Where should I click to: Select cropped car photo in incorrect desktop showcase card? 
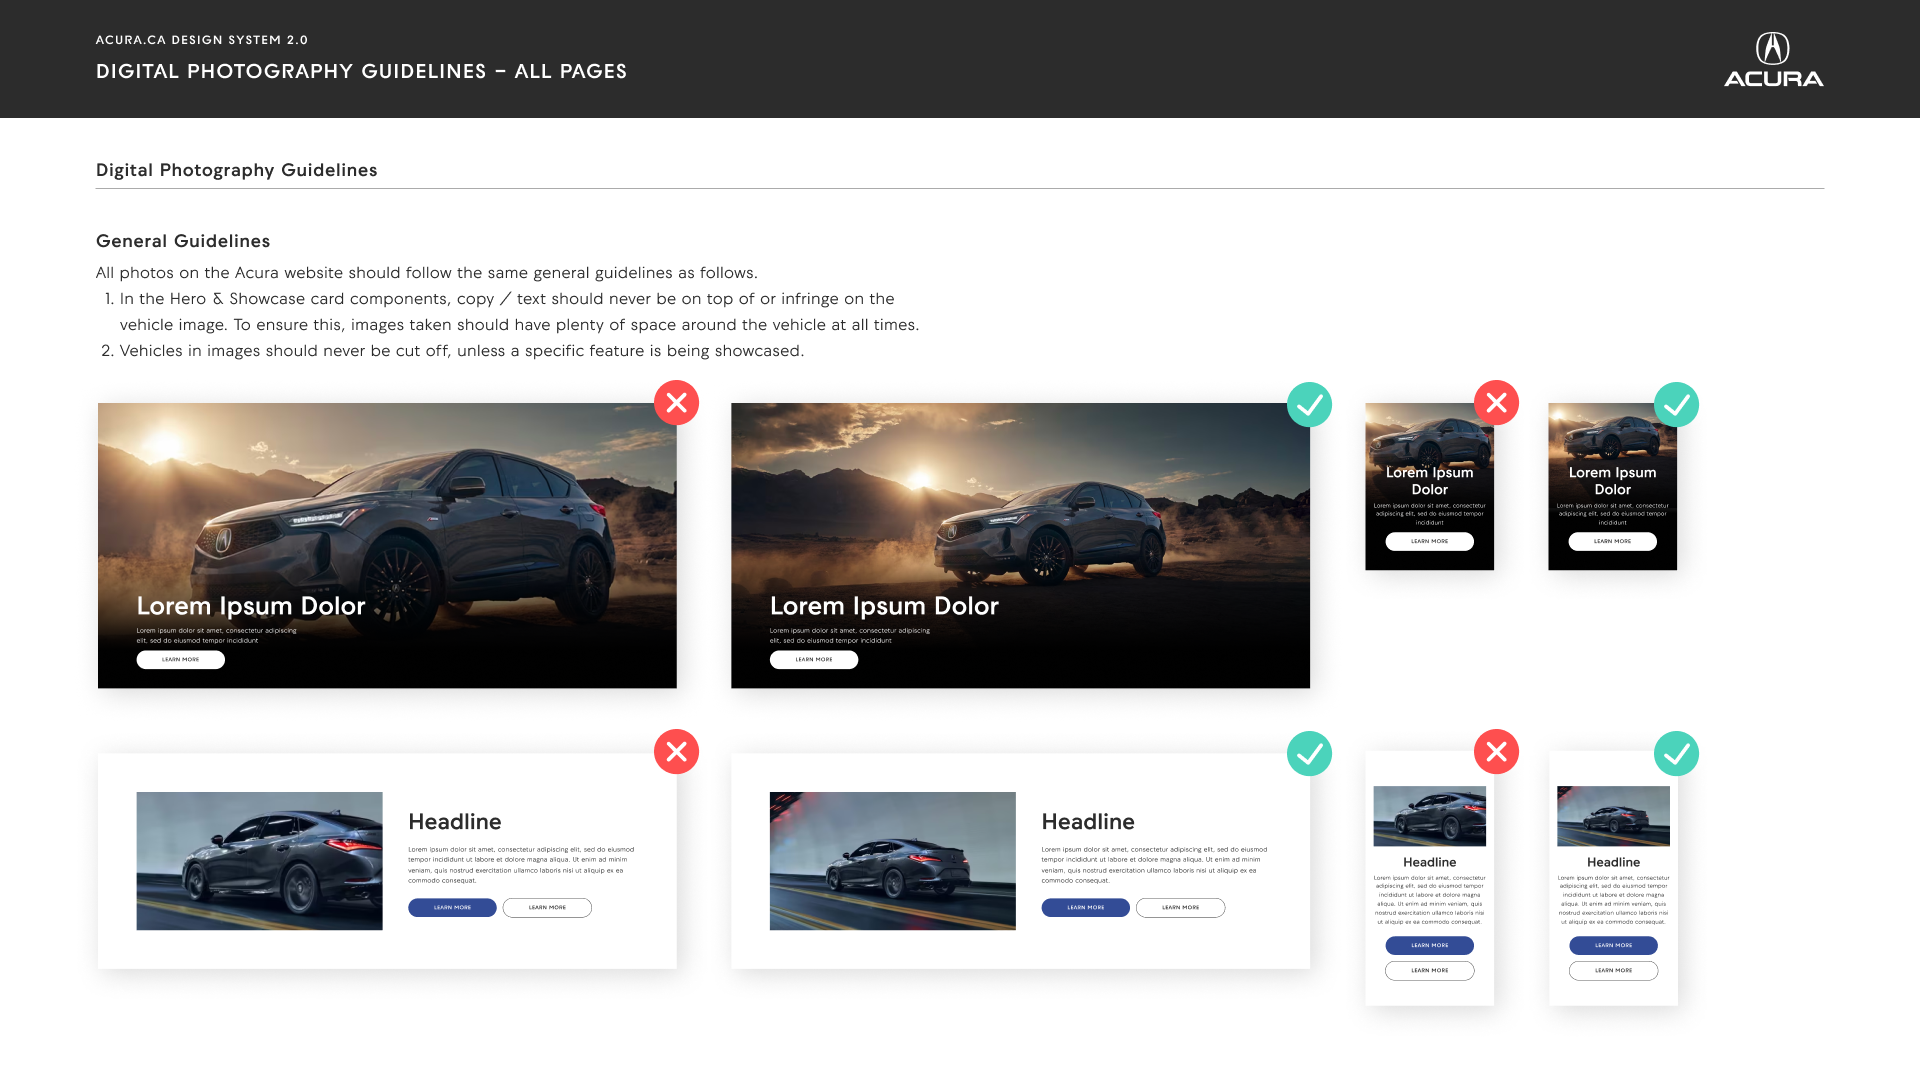coord(259,861)
